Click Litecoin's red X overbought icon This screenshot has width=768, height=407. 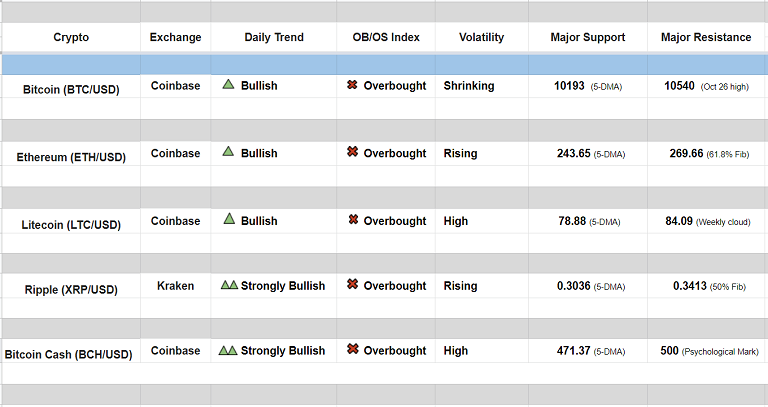click(353, 220)
